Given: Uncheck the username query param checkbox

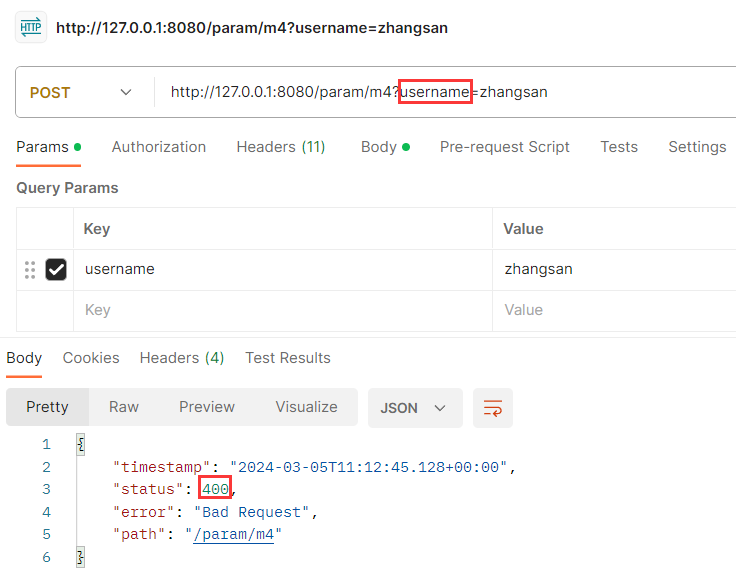Looking at the screenshot, I should pos(56,269).
